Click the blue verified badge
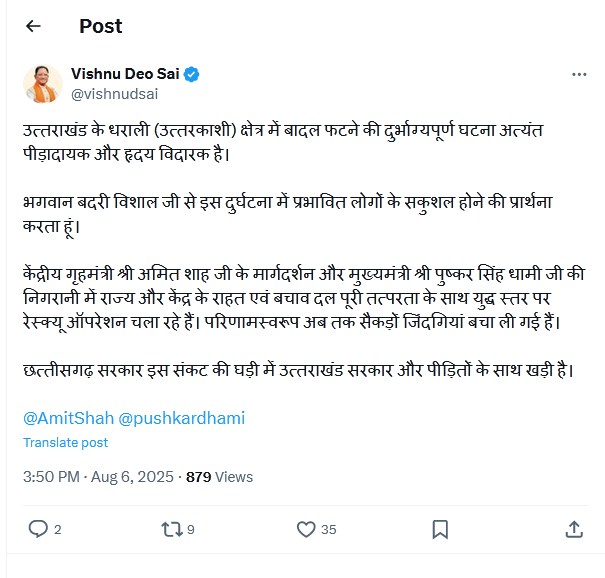The height and width of the screenshot is (578, 605). (191, 74)
